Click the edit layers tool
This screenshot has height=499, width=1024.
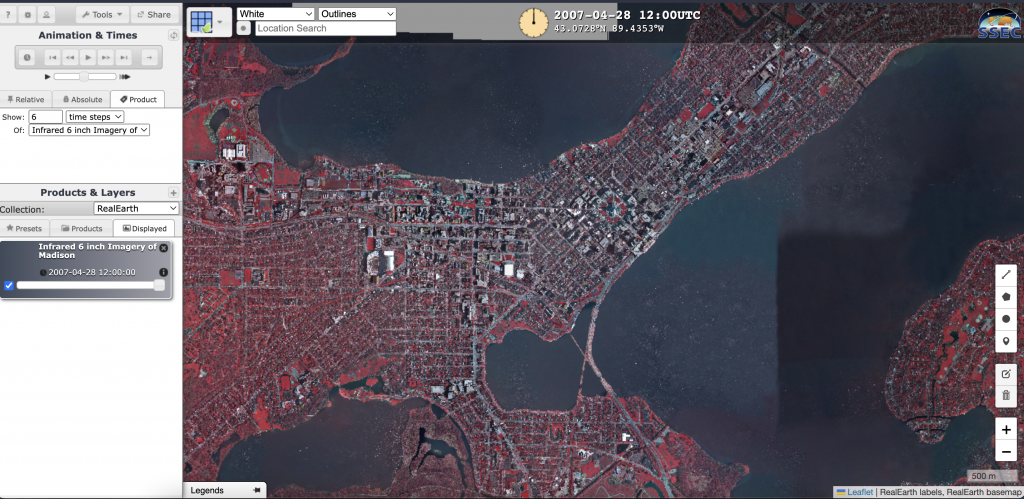[1006, 374]
